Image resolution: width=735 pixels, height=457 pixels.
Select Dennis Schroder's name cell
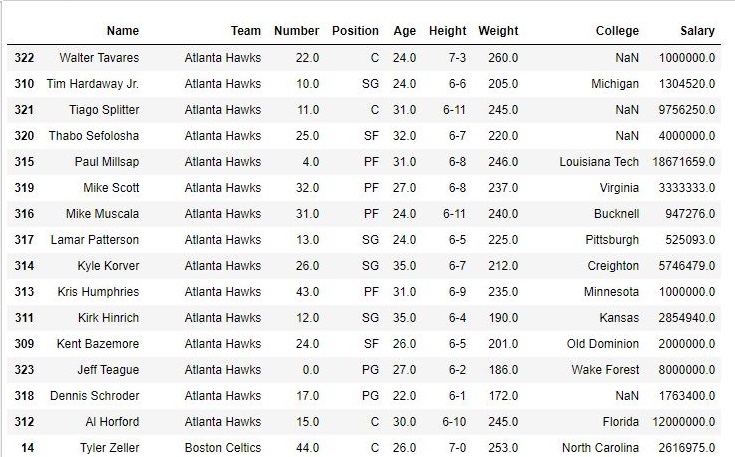[95, 396]
